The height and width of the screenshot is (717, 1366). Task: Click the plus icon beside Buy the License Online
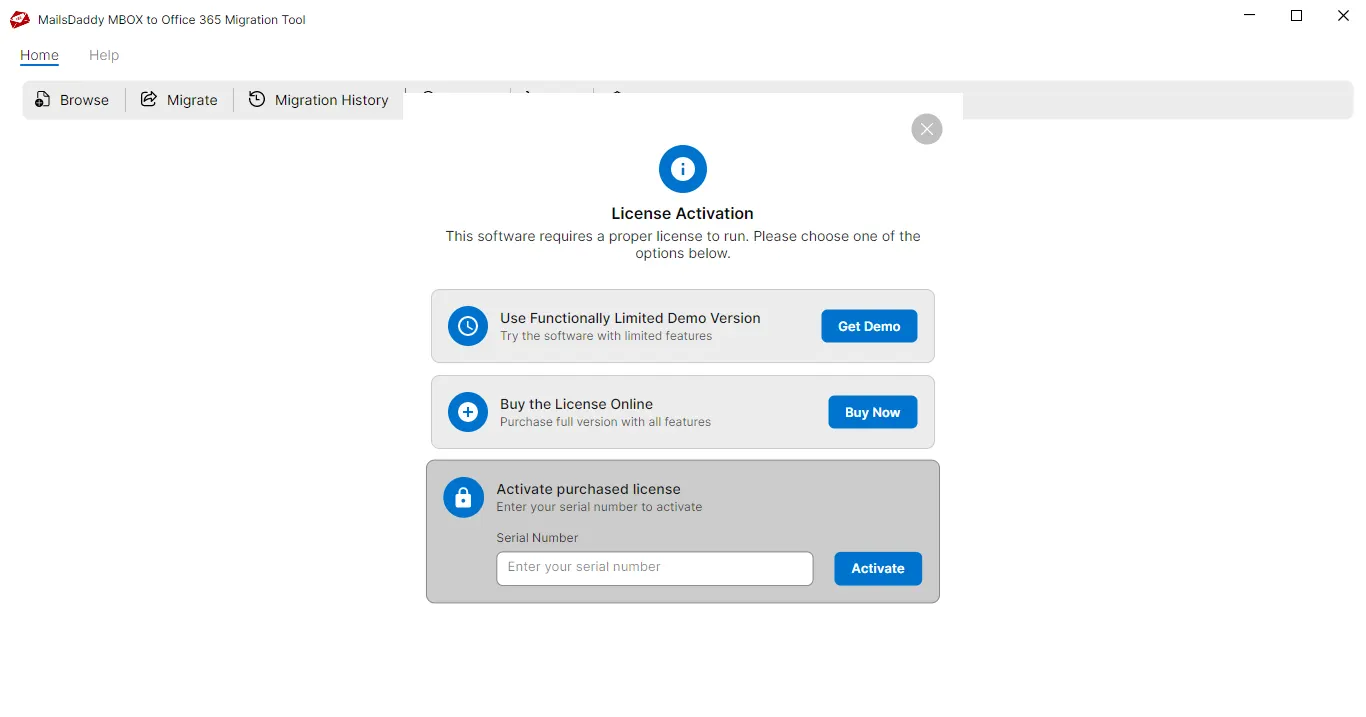point(467,412)
